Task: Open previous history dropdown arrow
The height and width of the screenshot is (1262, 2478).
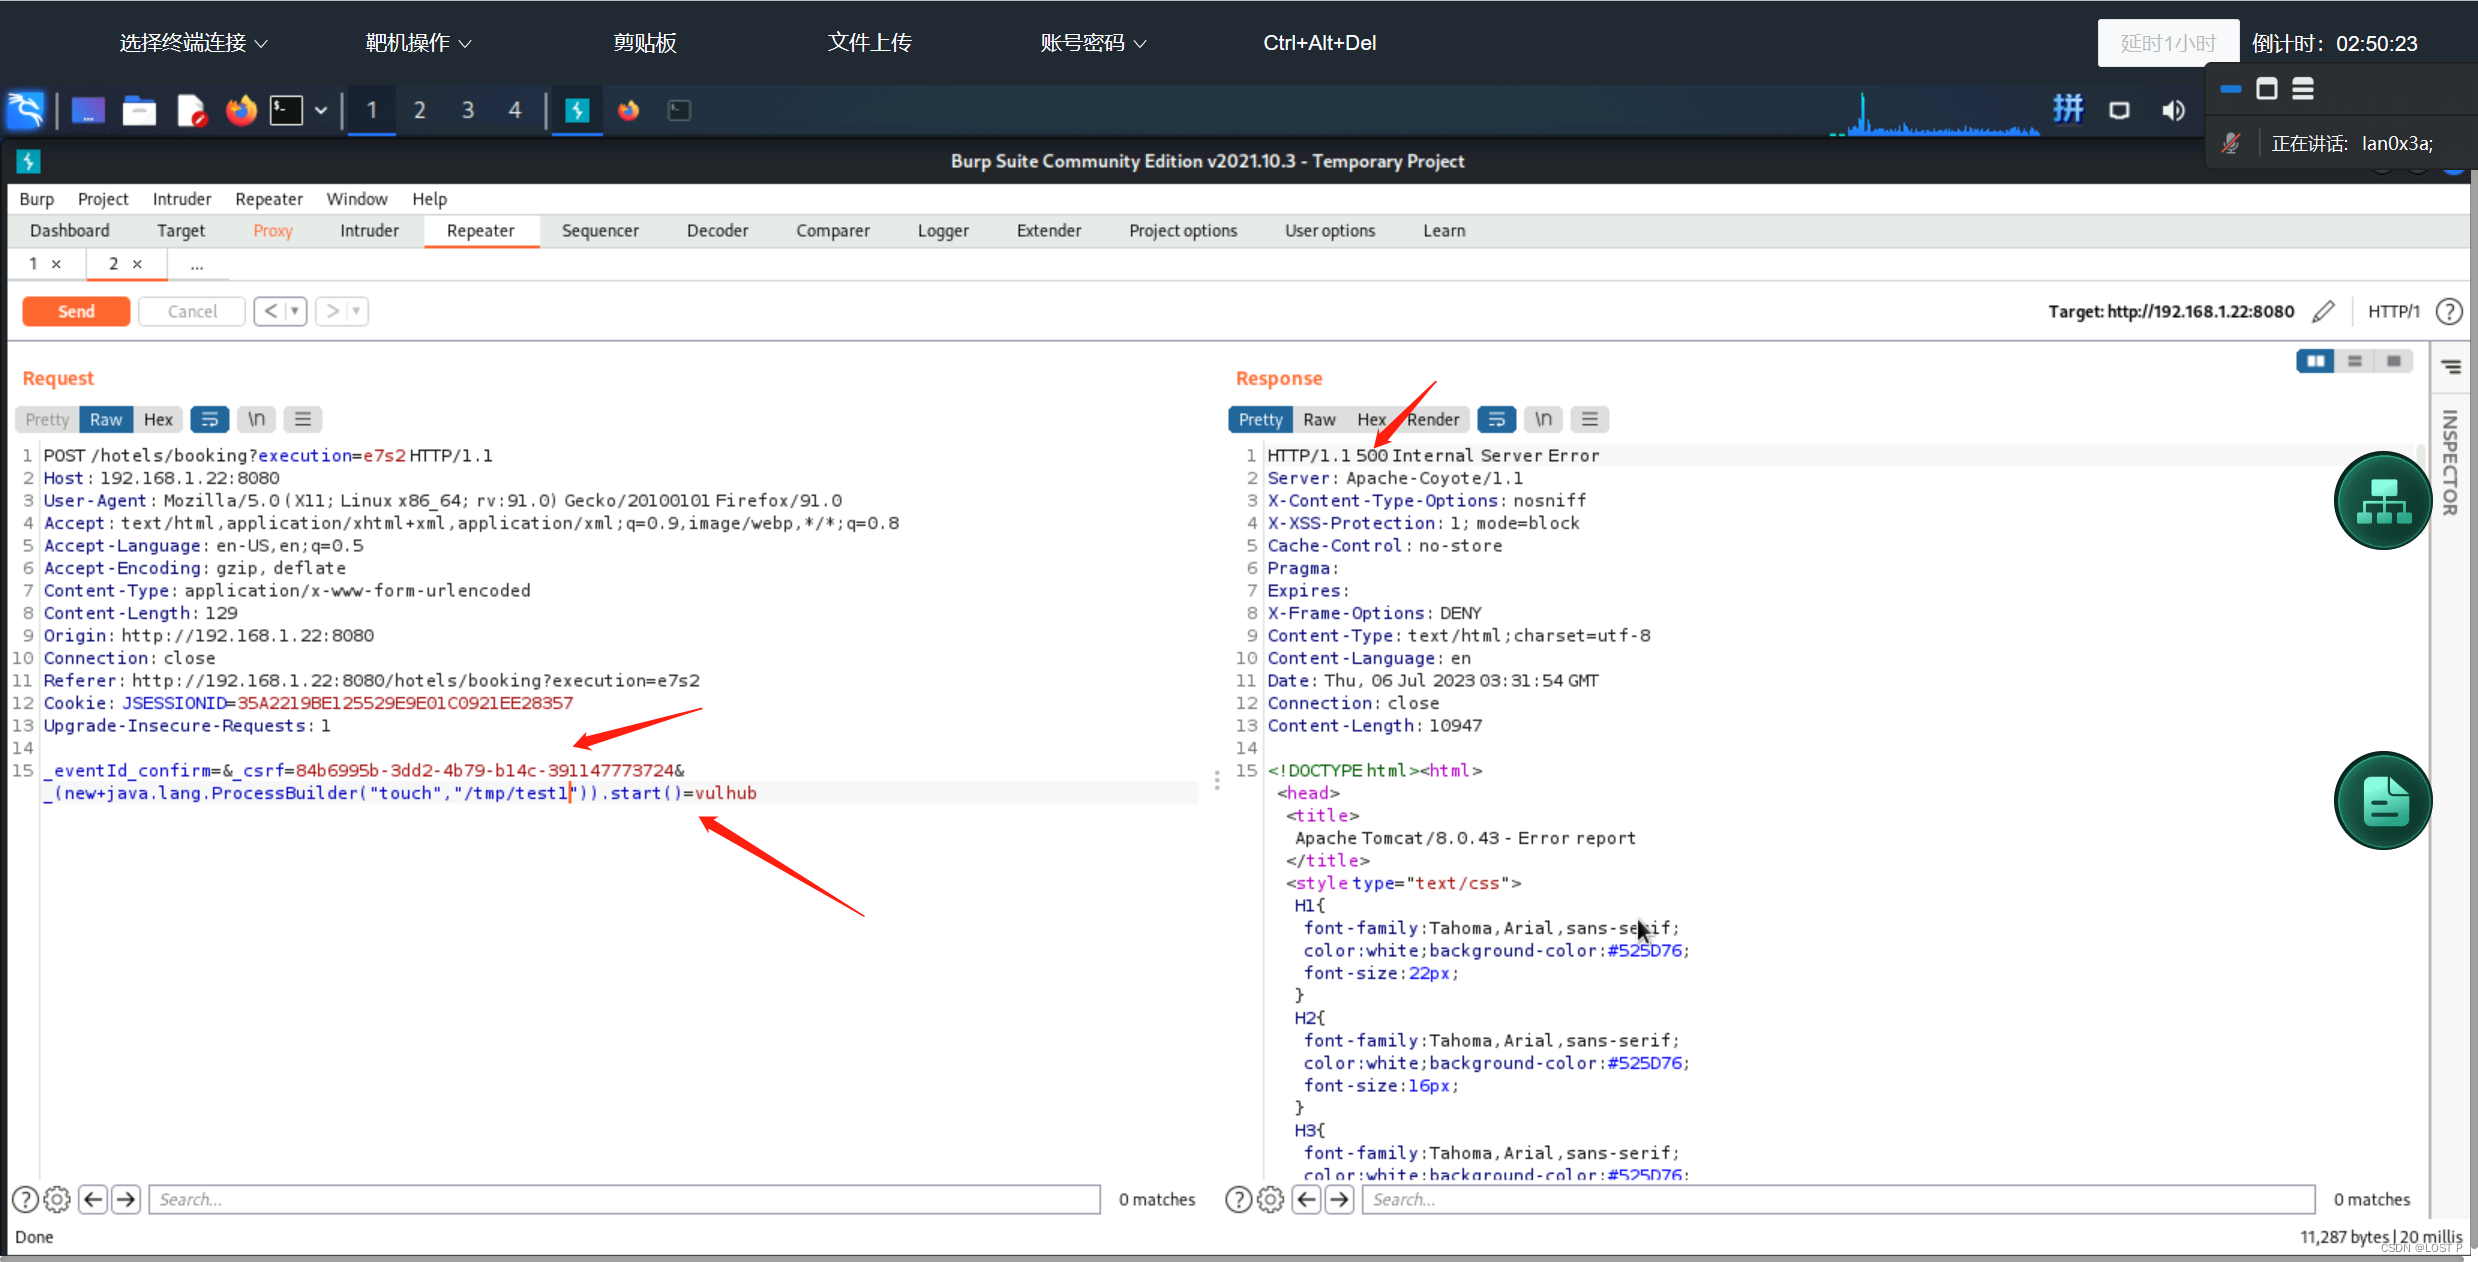Action: pyautogui.click(x=295, y=311)
